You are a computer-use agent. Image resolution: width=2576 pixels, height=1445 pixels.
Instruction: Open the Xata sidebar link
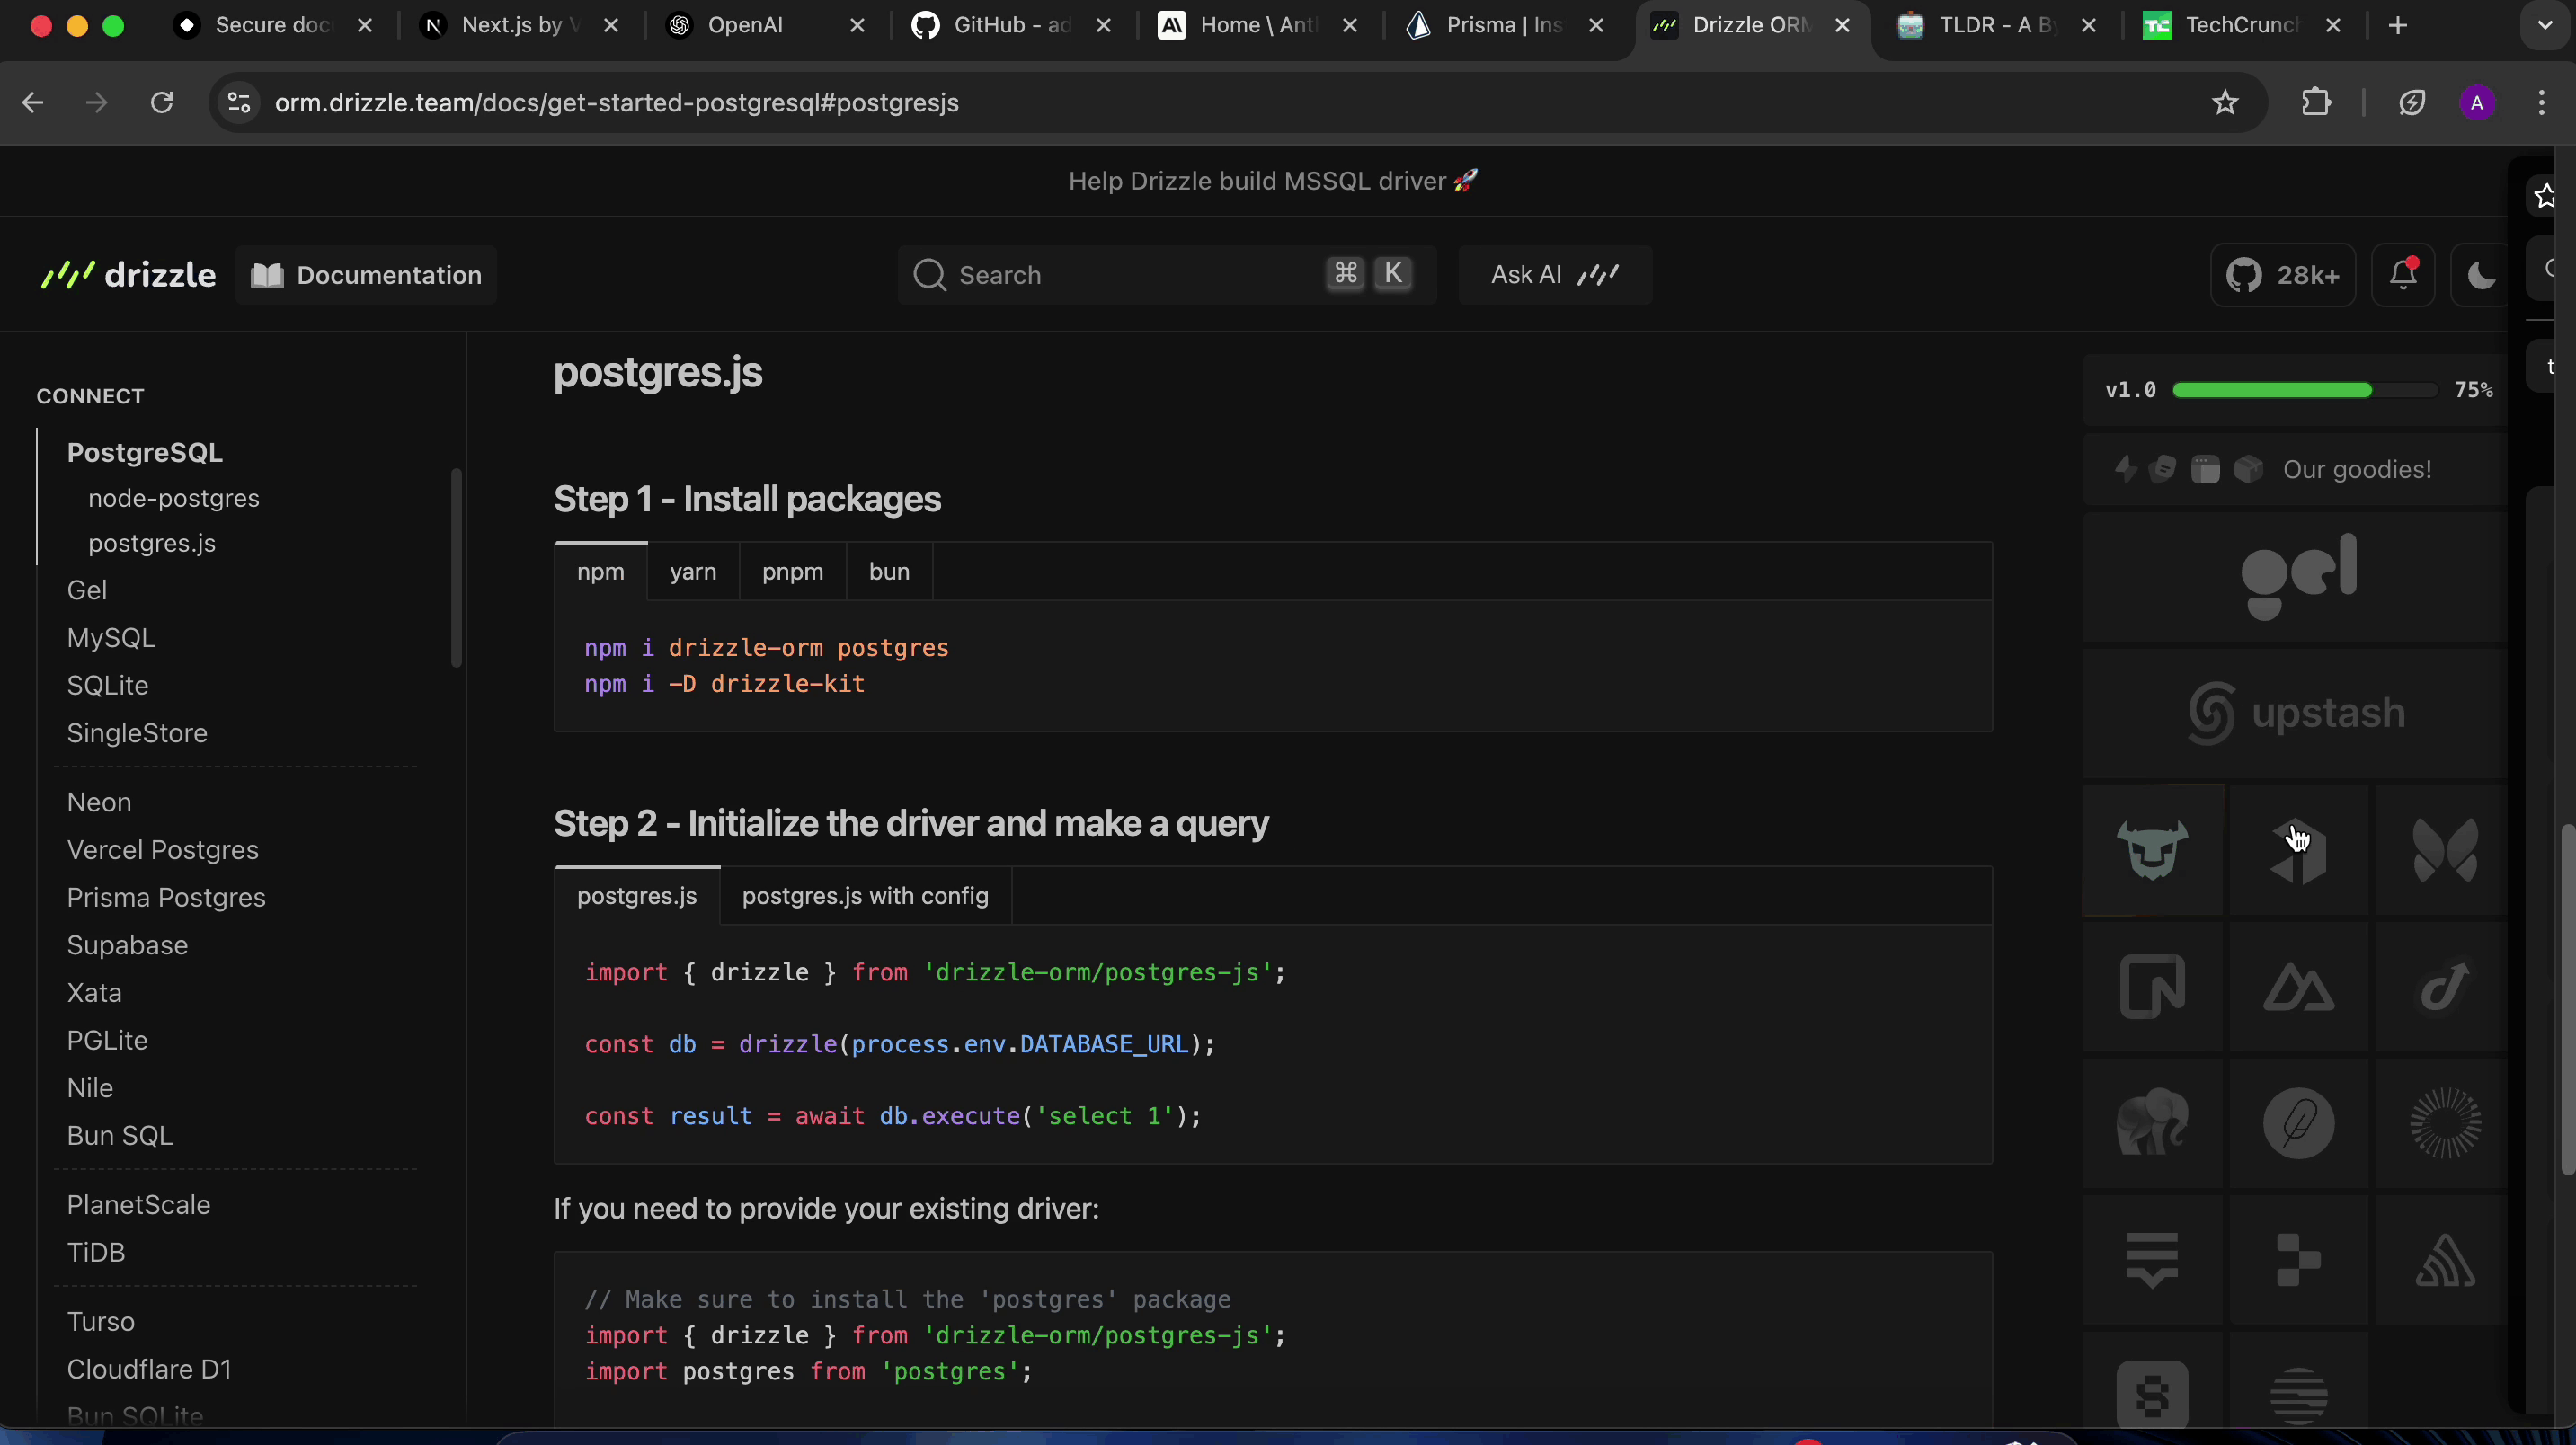tap(94, 993)
